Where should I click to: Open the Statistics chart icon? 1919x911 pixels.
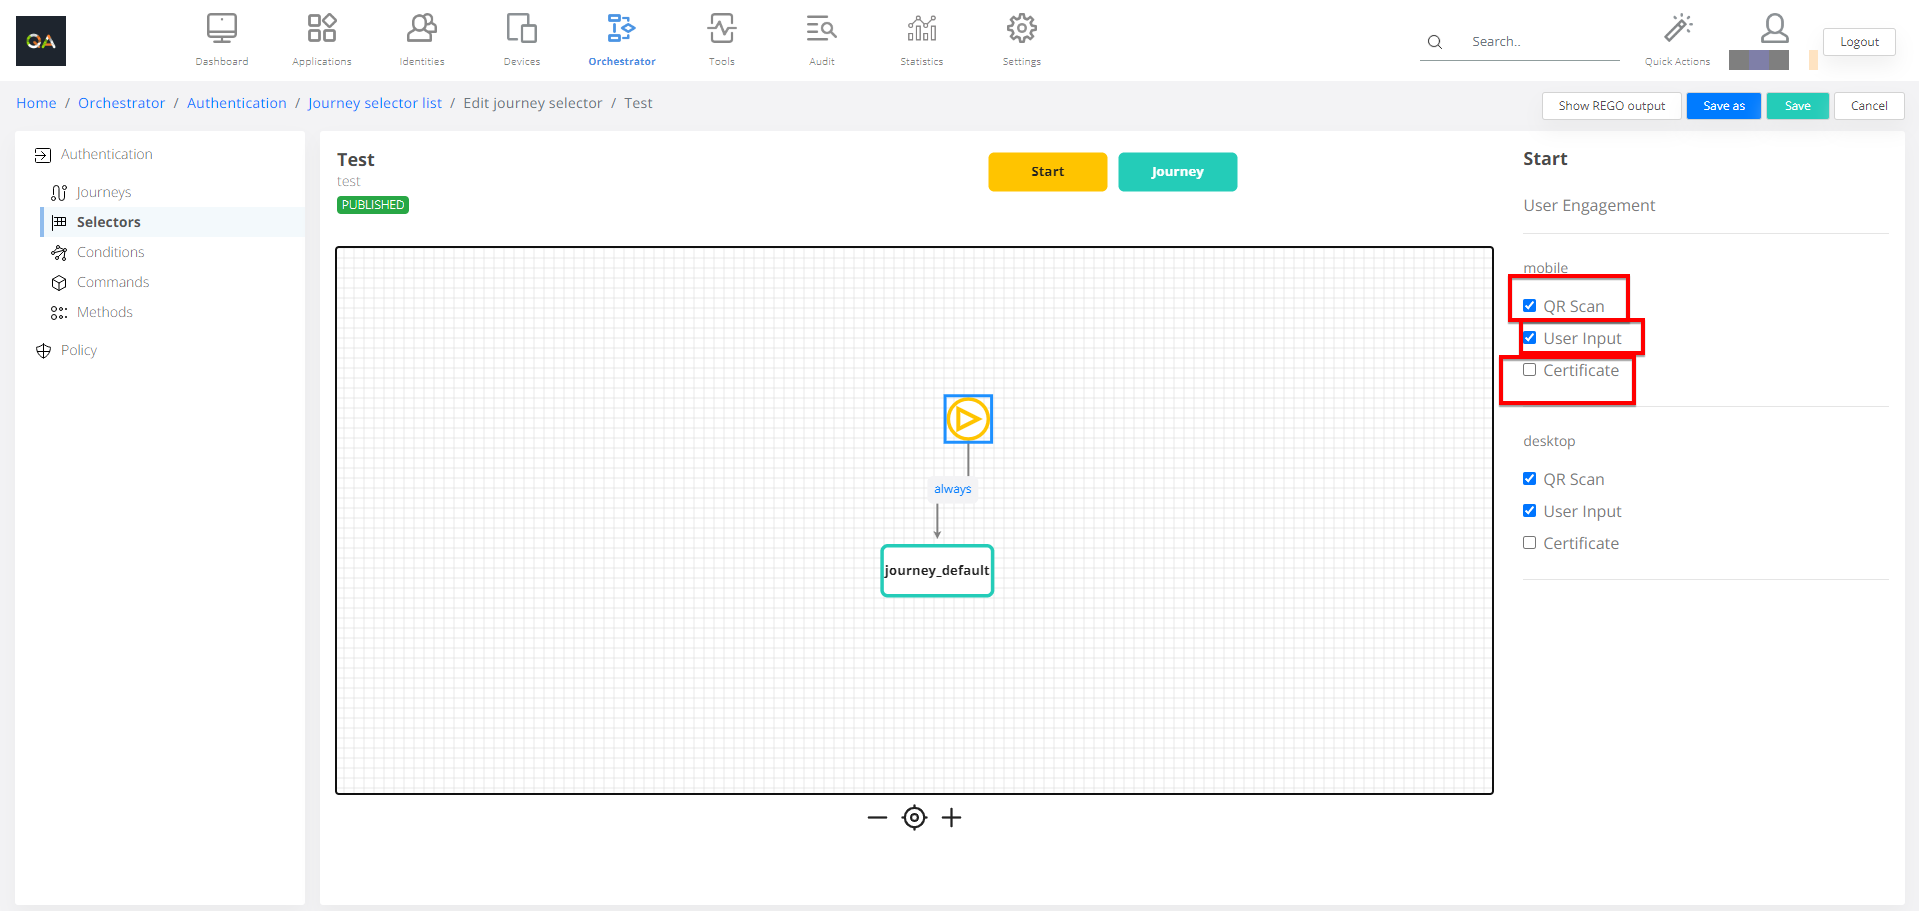click(x=921, y=29)
